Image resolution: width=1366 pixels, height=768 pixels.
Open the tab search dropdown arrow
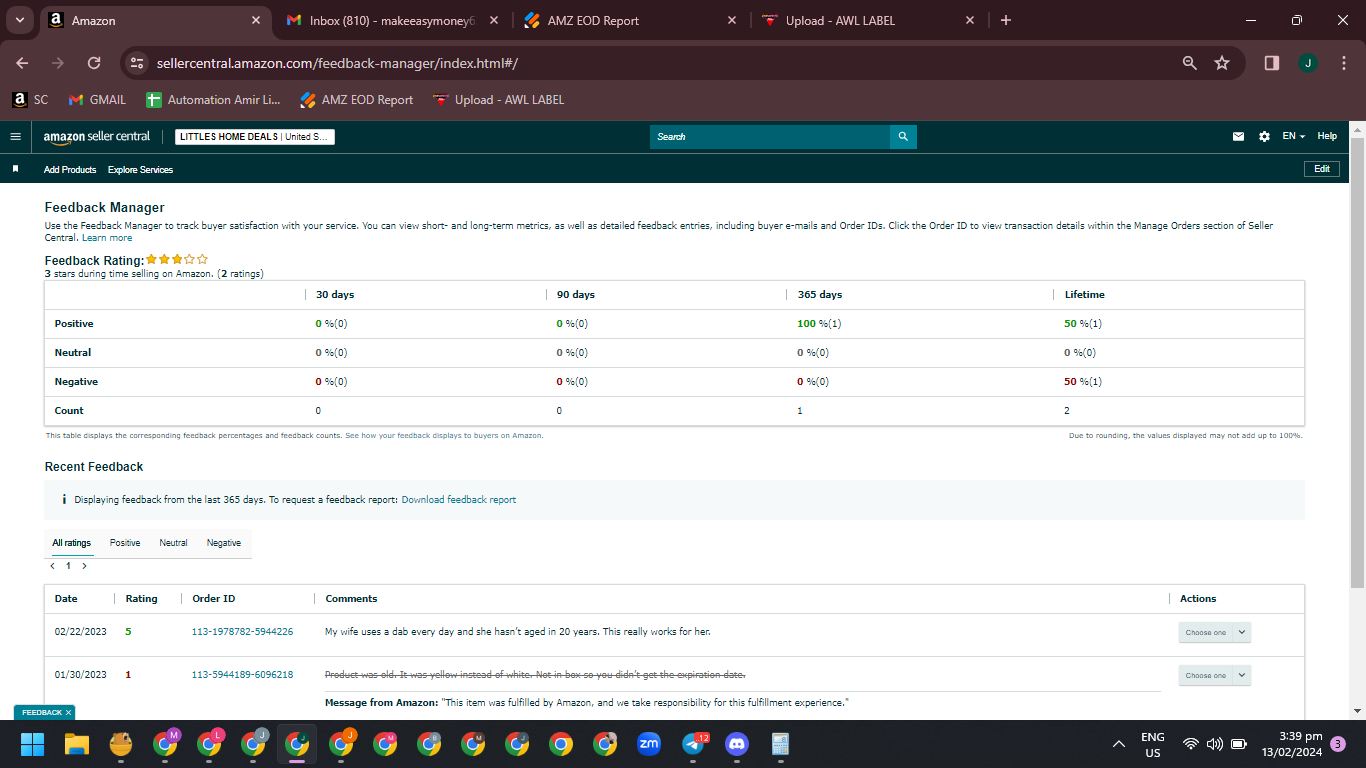[x=19, y=20]
